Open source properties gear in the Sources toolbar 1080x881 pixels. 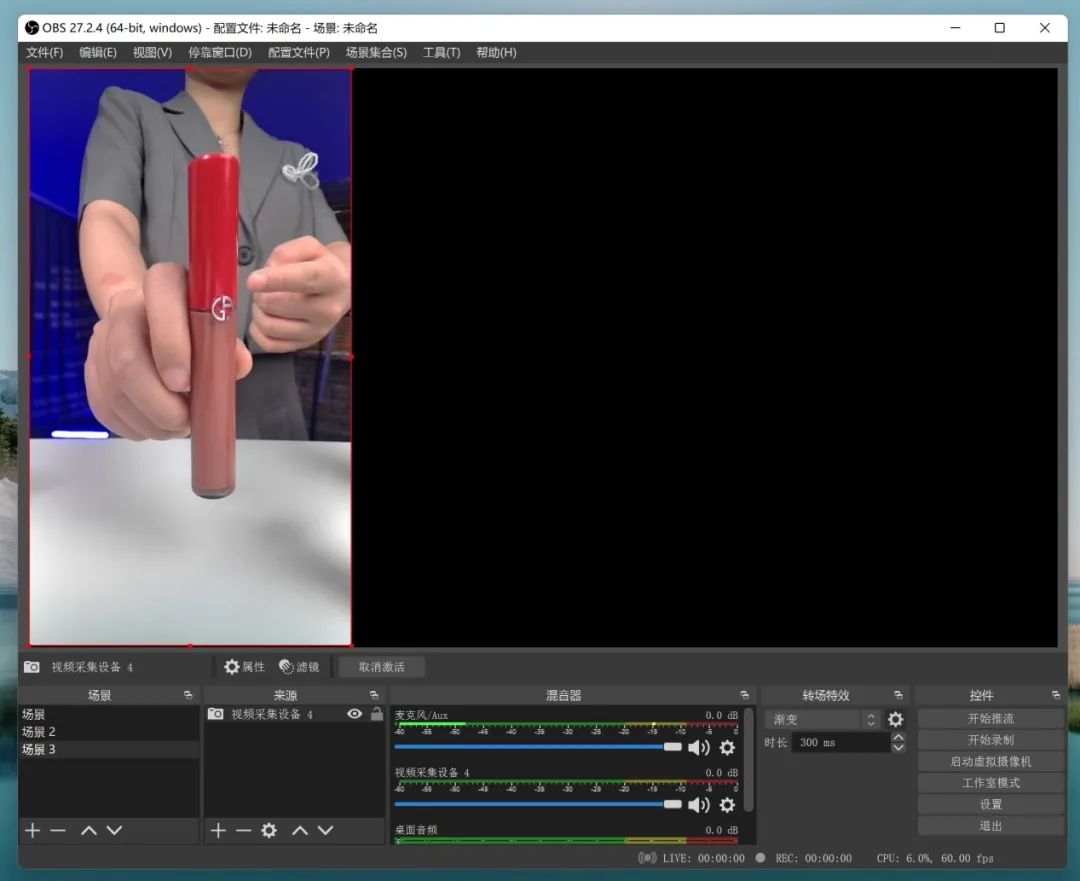point(269,831)
